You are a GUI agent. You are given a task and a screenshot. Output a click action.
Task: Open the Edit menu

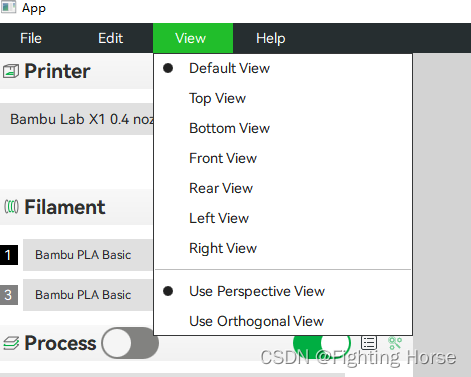pos(111,38)
